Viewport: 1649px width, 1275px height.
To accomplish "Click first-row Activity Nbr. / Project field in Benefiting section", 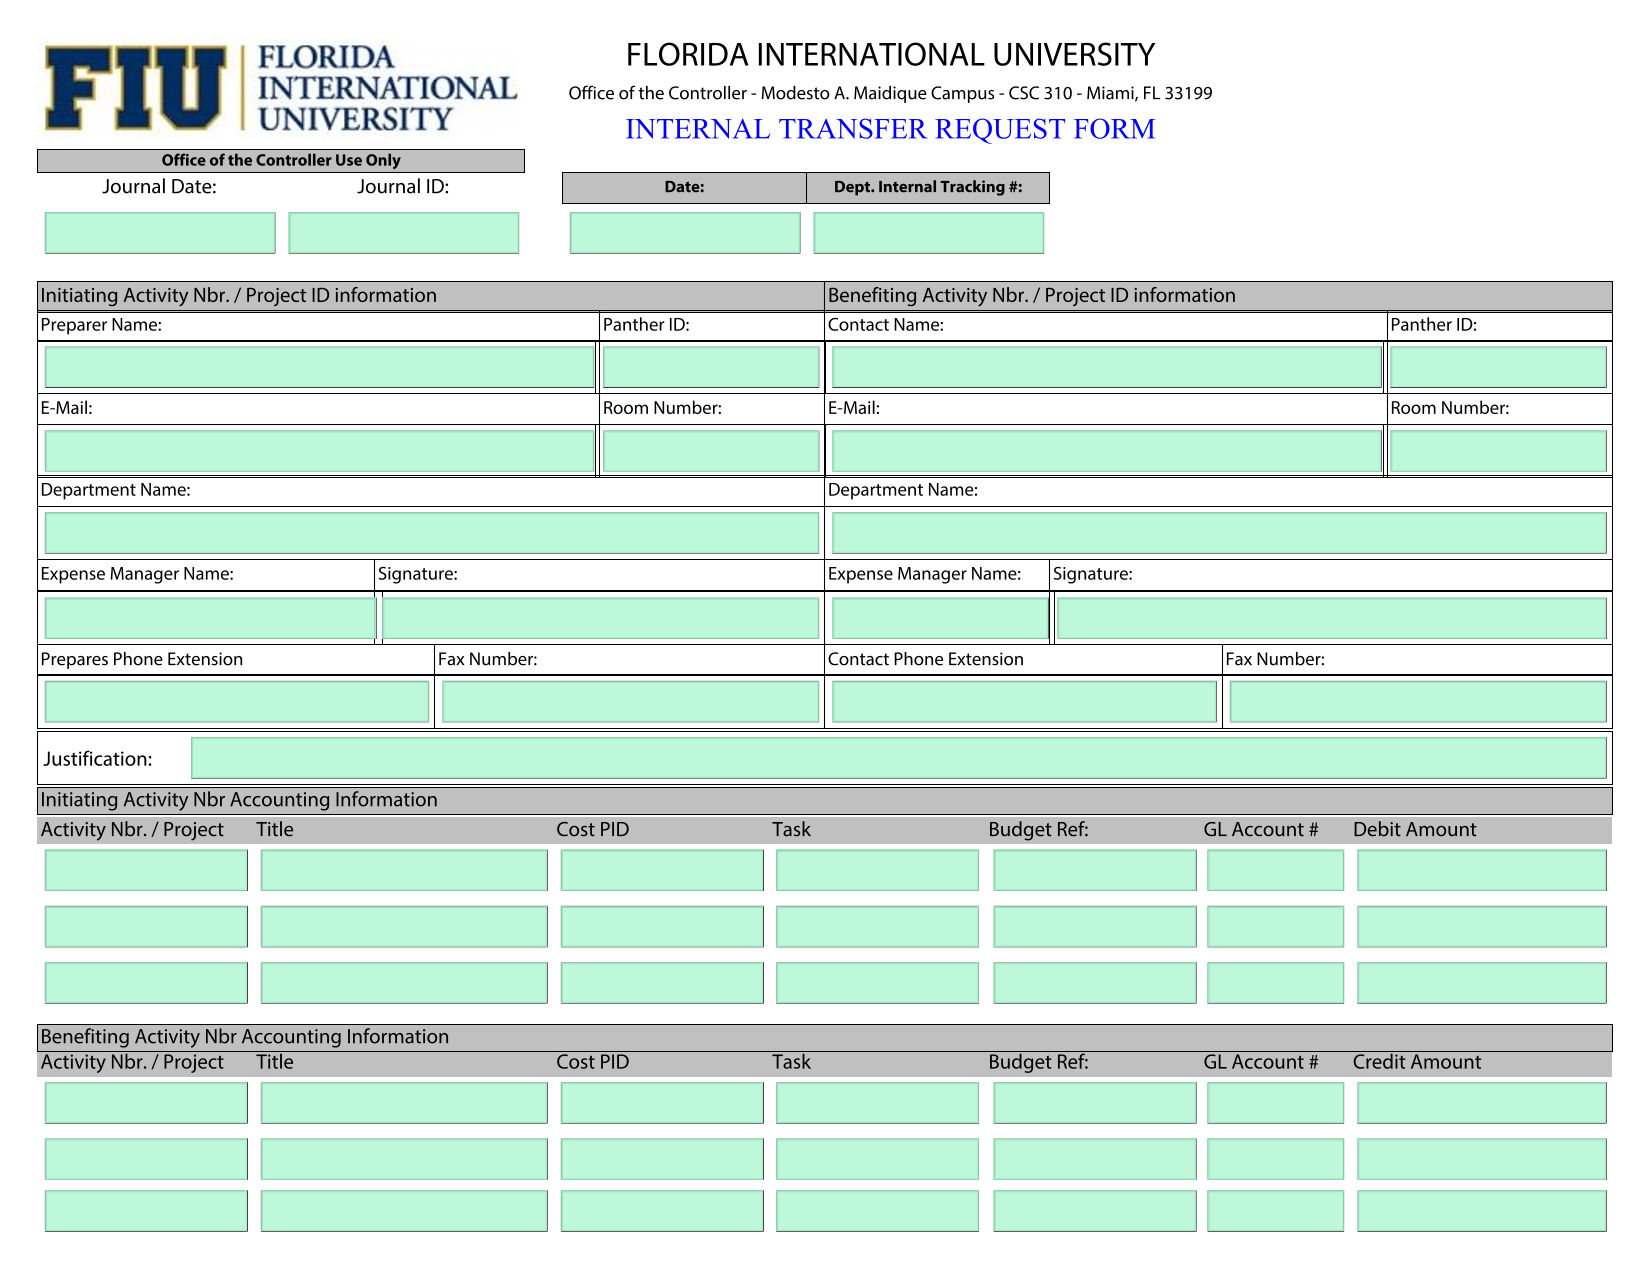I will pos(146,1103).
